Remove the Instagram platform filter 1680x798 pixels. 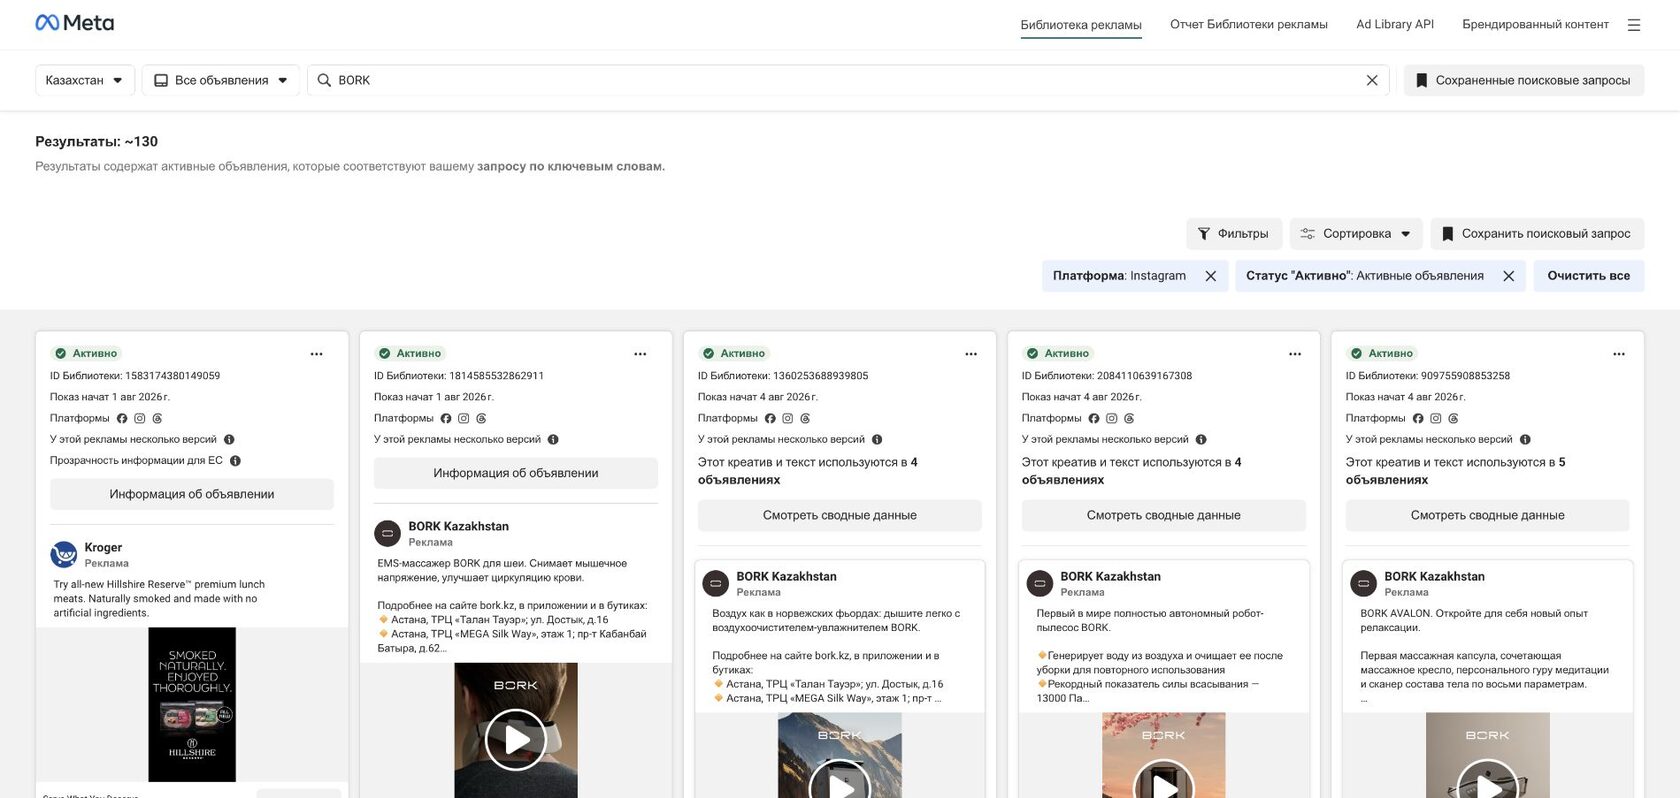point(1210,276)
